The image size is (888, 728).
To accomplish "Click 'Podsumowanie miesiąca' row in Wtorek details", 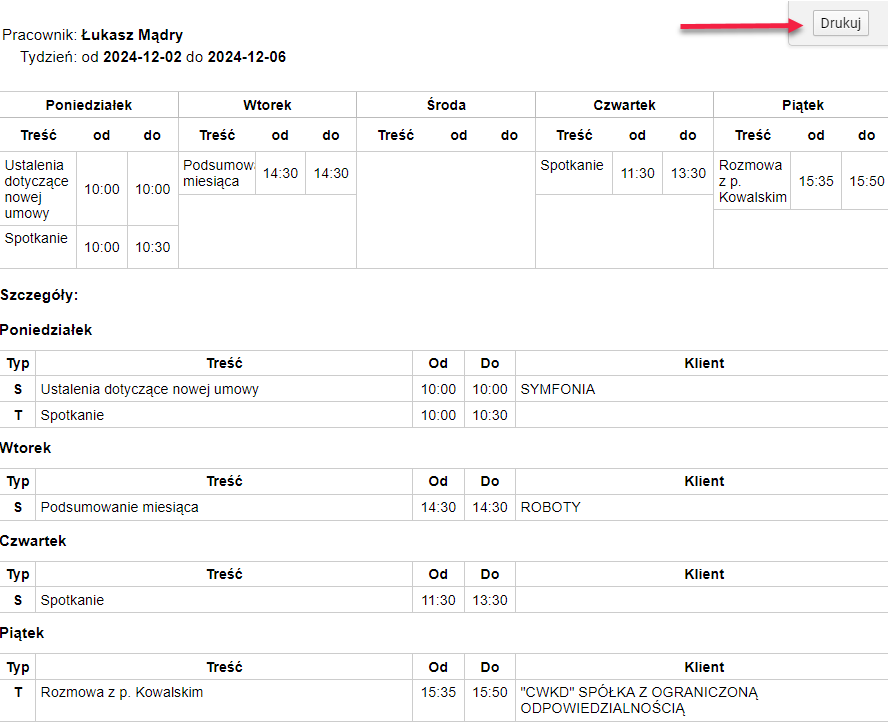I will [x=444, y=507].
